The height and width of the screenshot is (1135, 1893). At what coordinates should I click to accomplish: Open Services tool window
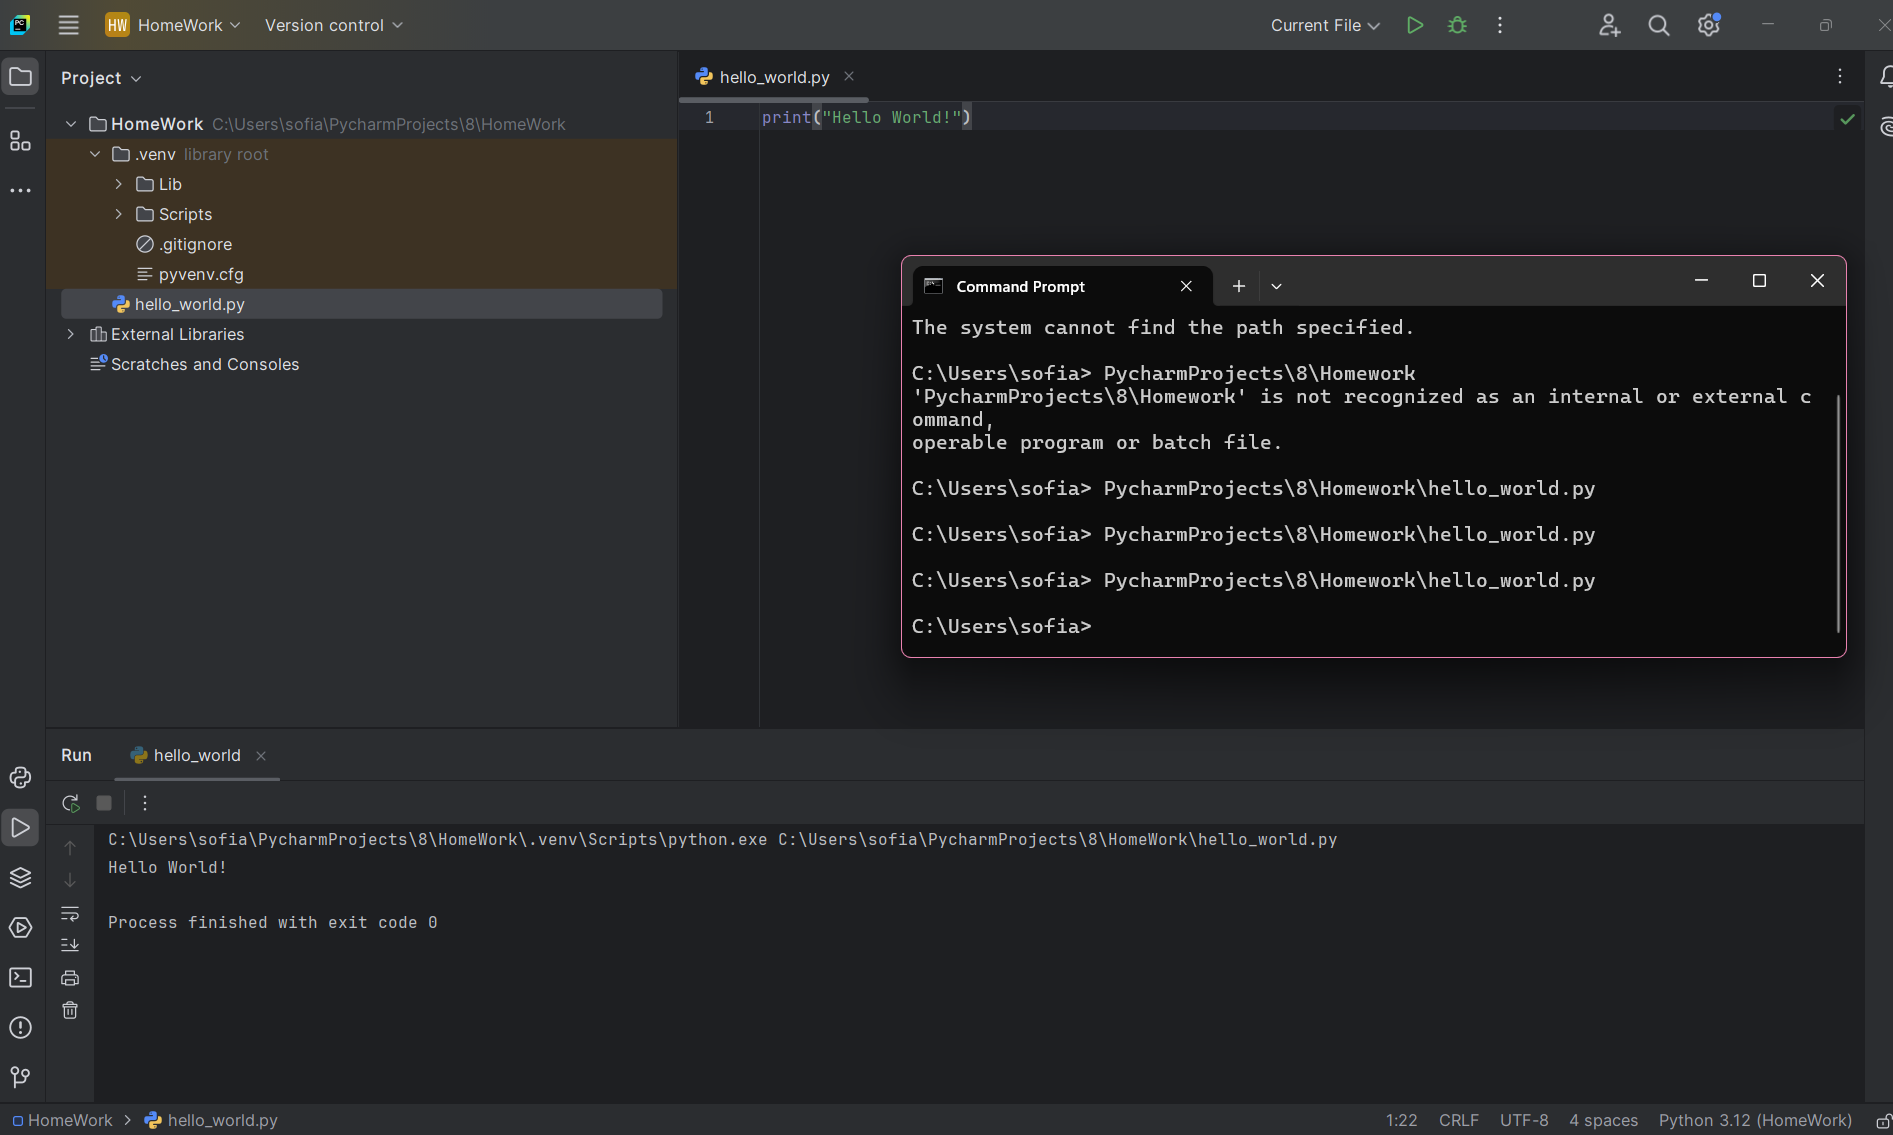tap(20, 927)
